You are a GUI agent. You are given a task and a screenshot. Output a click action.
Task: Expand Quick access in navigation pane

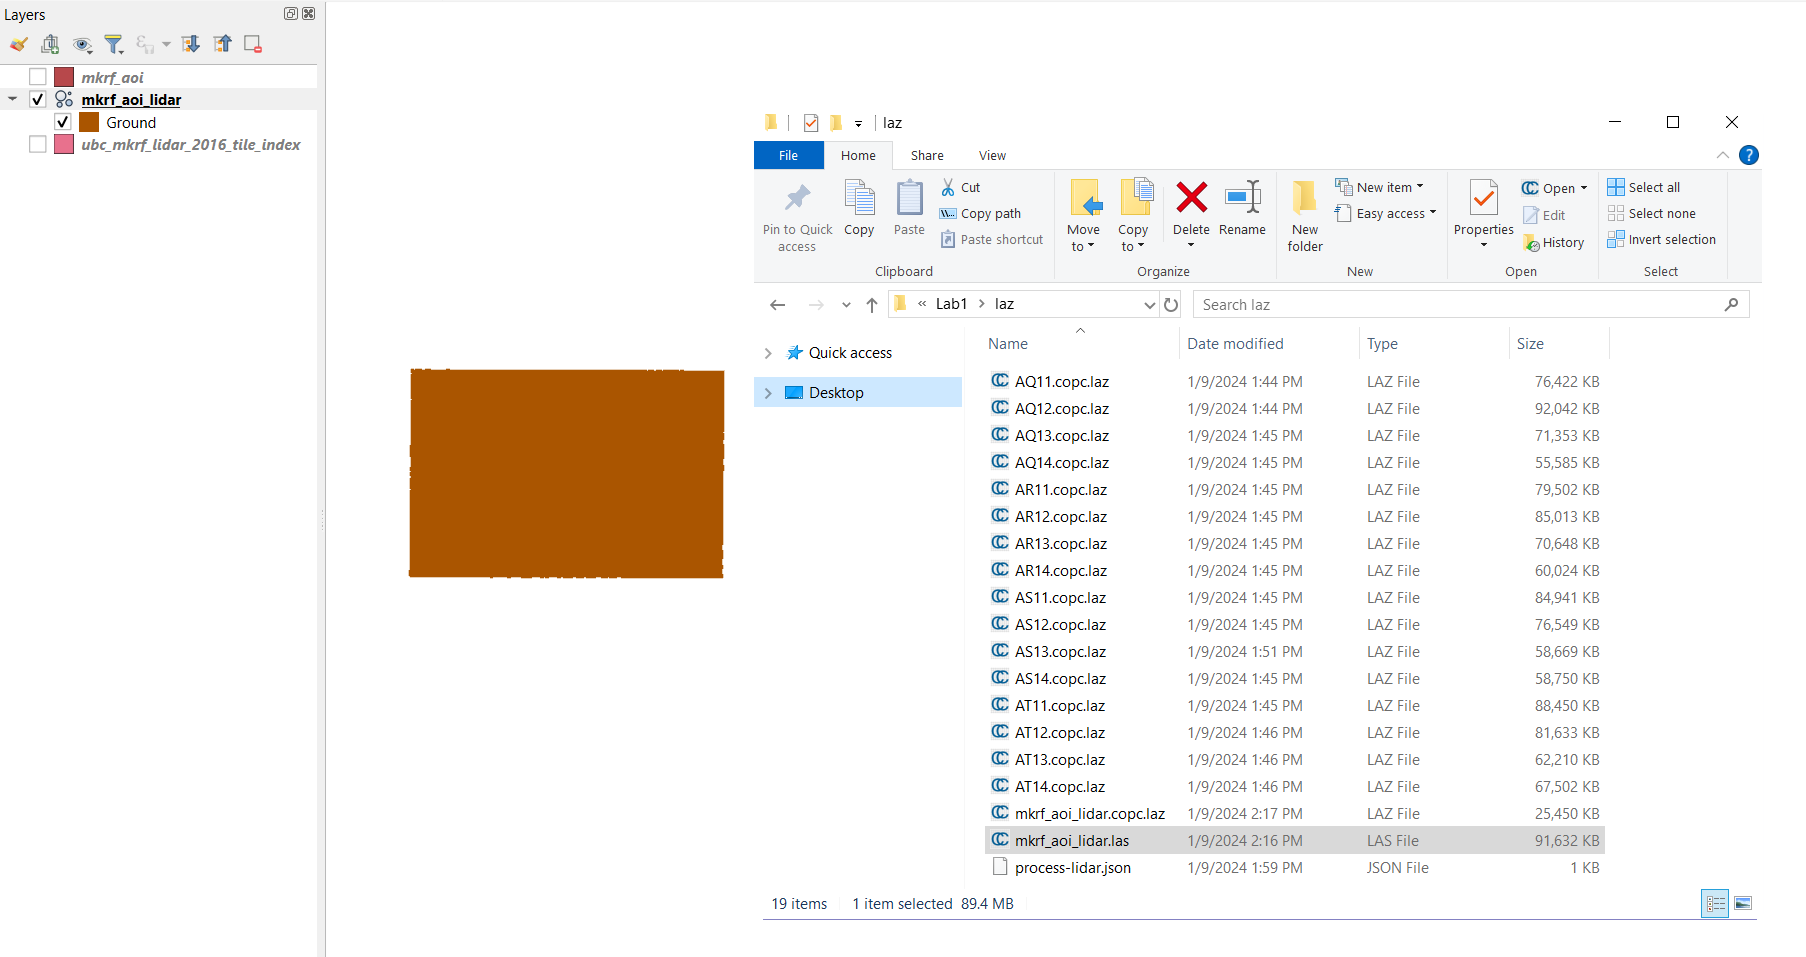point(768,353)
